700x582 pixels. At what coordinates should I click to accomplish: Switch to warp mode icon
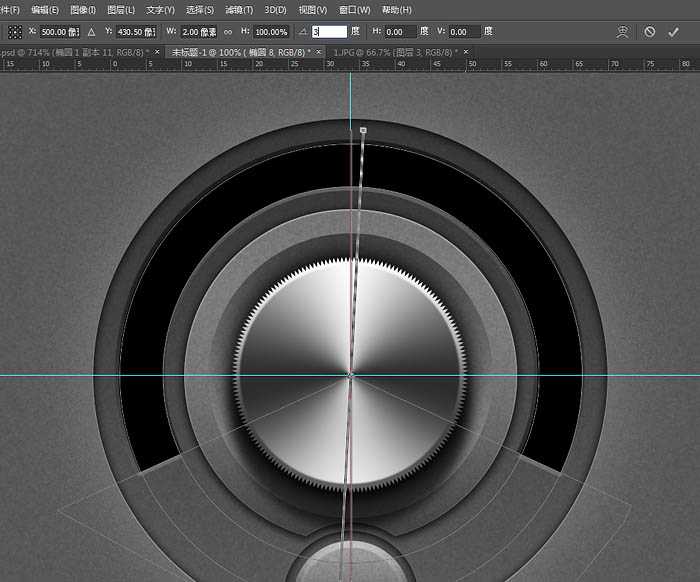coord(621,32)
